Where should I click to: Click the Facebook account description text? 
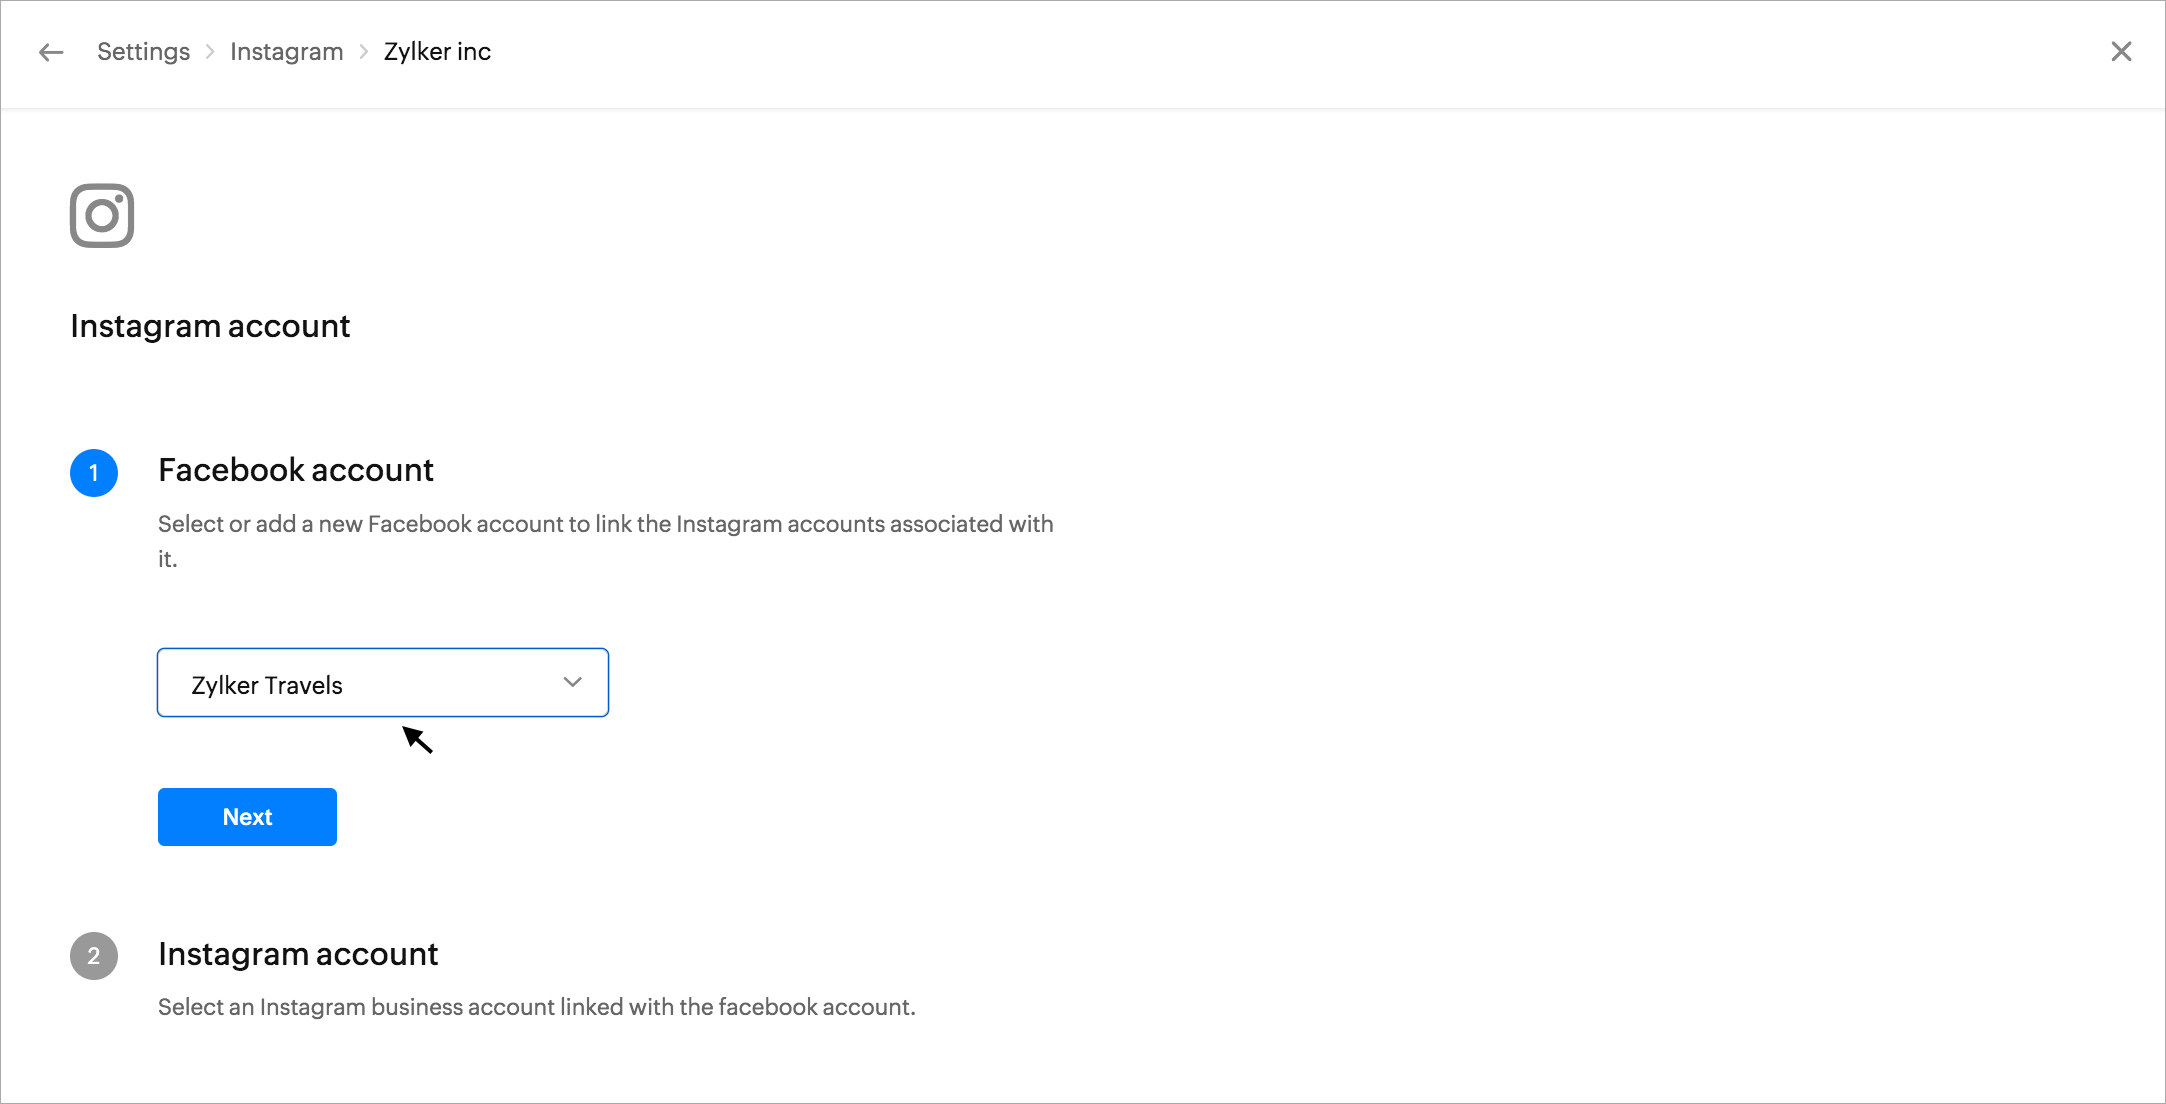point(605,525)
